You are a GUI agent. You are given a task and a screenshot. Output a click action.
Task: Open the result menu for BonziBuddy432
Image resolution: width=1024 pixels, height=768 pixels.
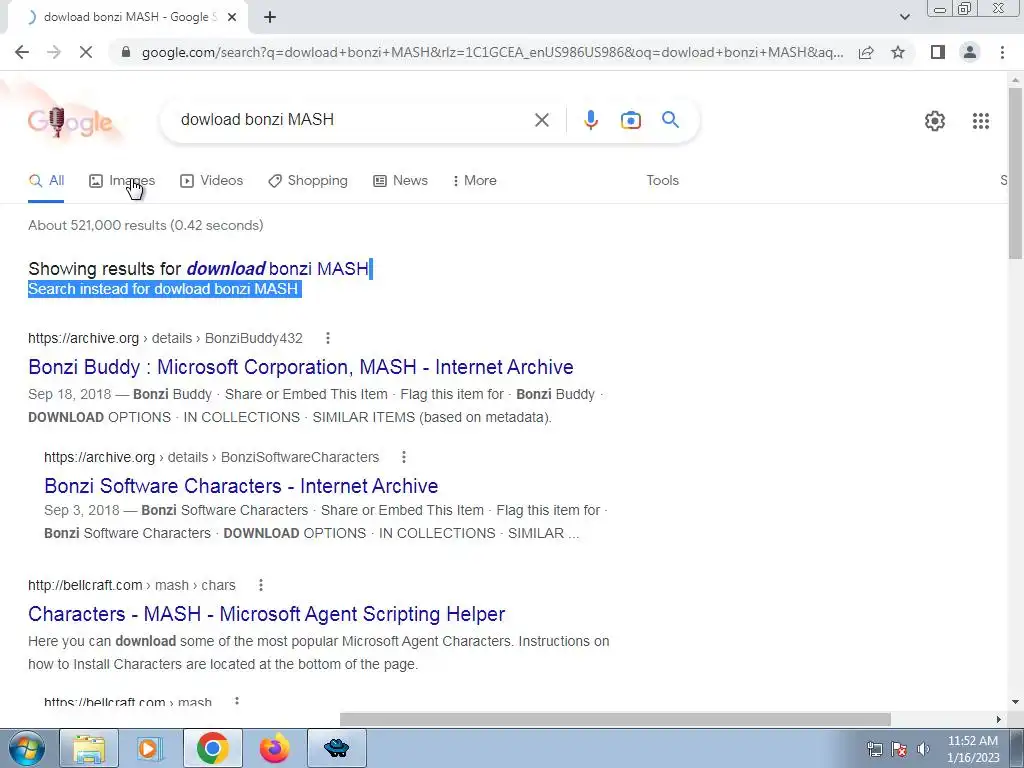pos(328,338)
